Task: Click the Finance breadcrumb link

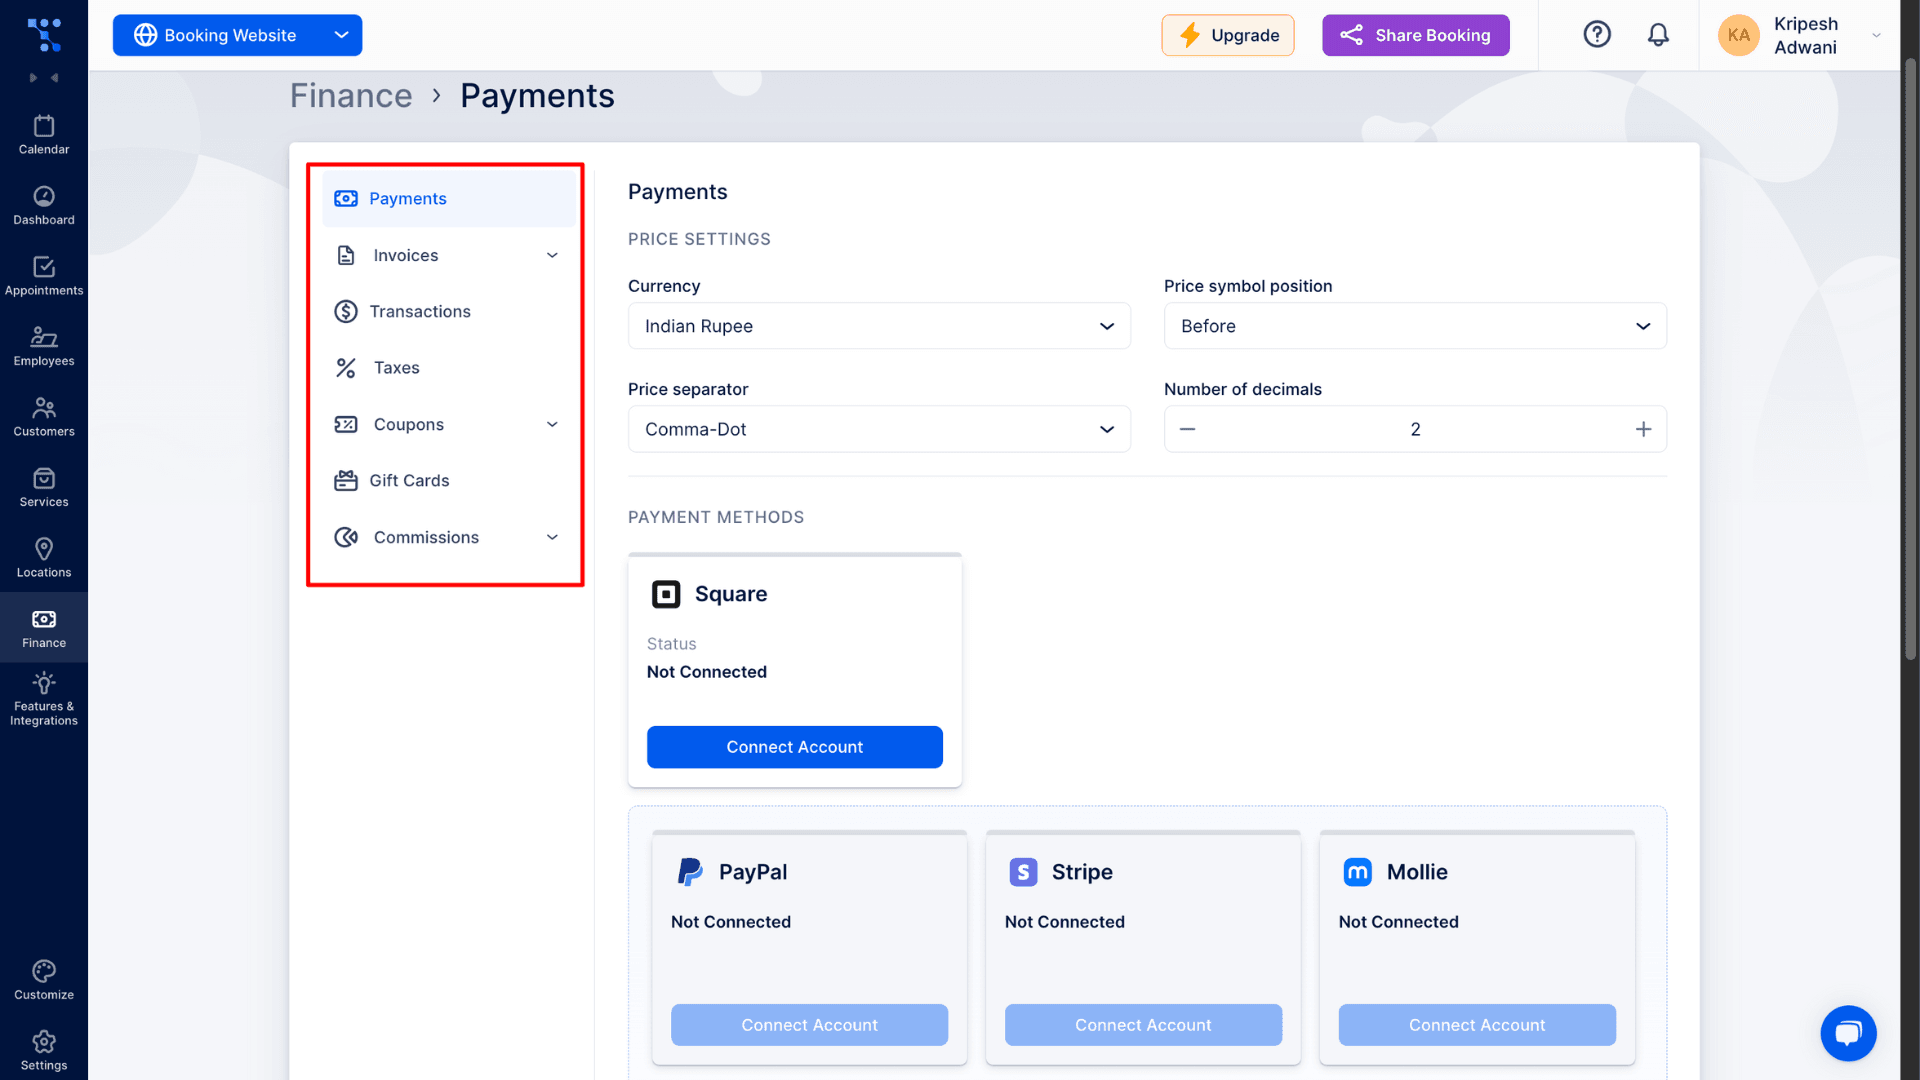Action: point(351,96)
